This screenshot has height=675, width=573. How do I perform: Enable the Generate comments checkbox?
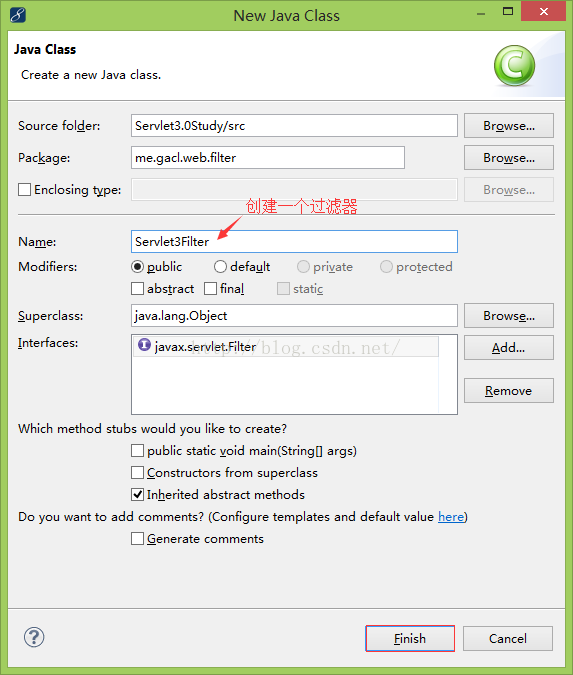(137, 539)
